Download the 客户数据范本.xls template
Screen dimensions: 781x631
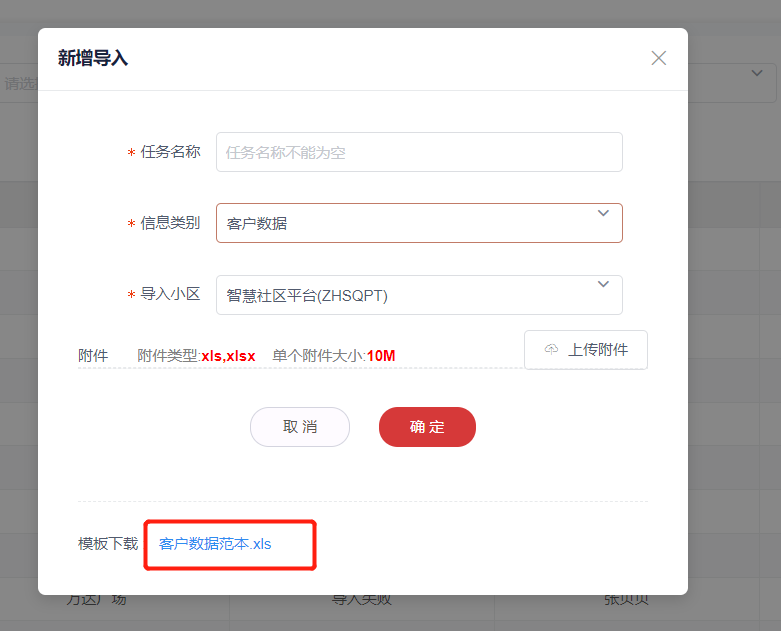pos(215,544)
